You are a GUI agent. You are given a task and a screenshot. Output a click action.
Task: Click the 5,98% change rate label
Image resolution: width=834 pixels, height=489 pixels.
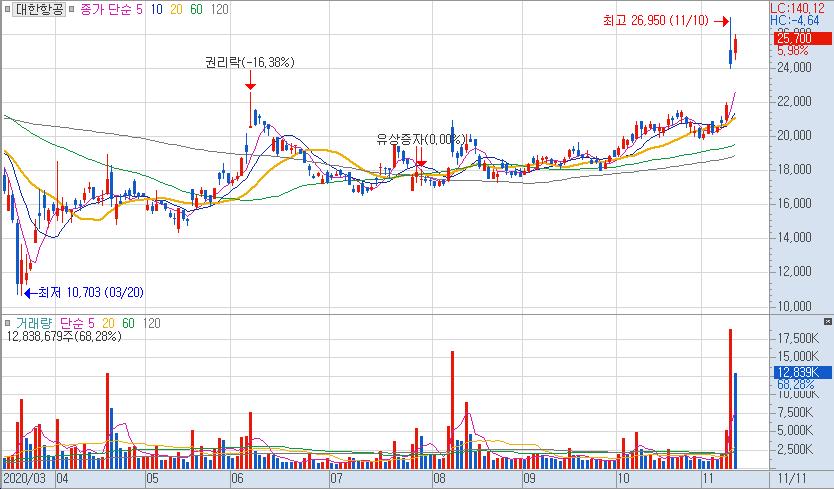pos(793,51)
